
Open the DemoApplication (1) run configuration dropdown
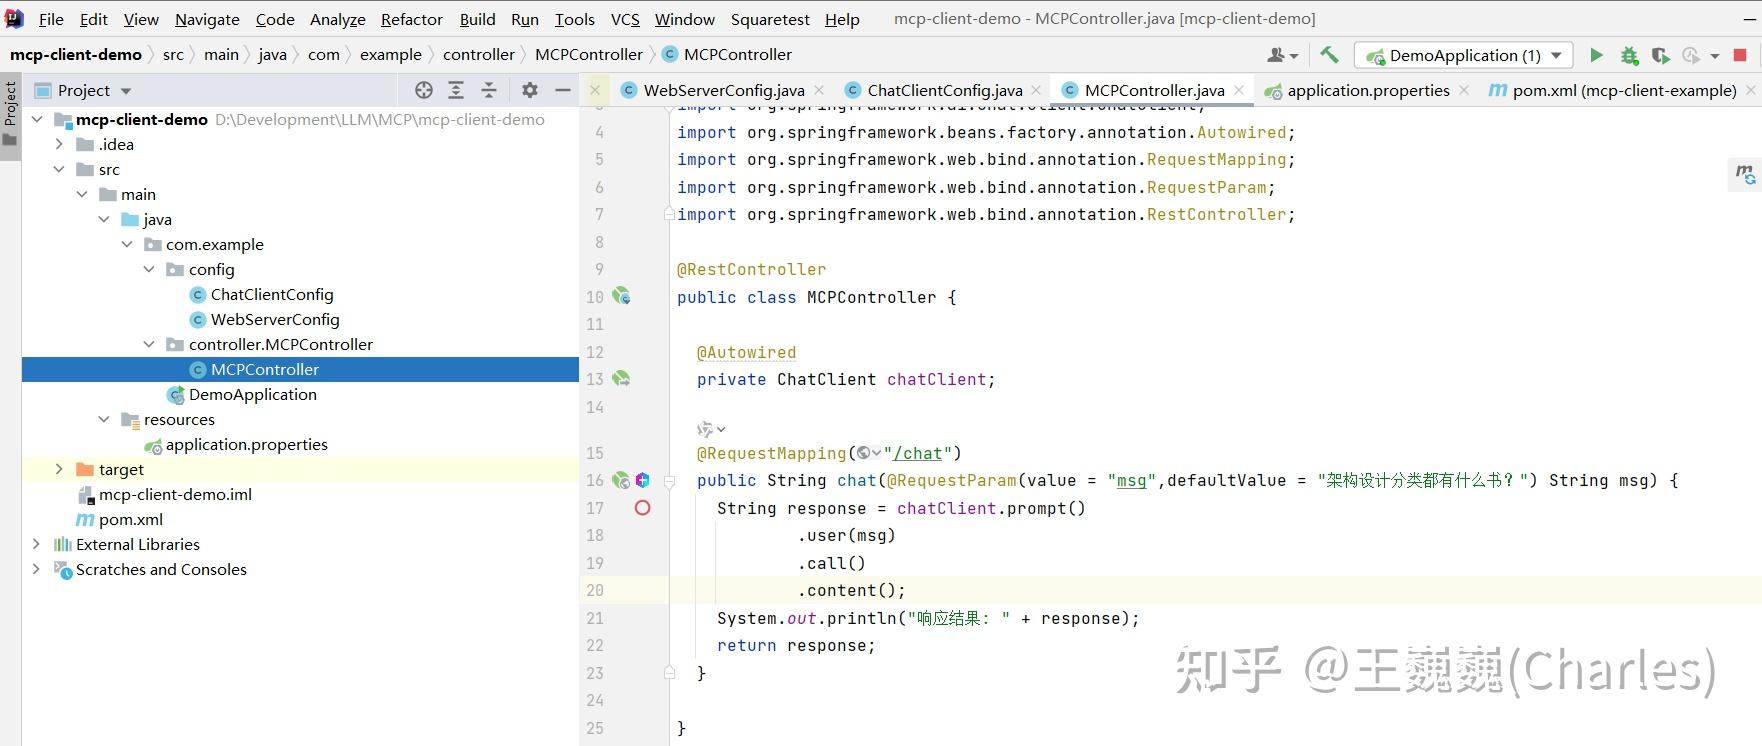[x=1464, y=55]
